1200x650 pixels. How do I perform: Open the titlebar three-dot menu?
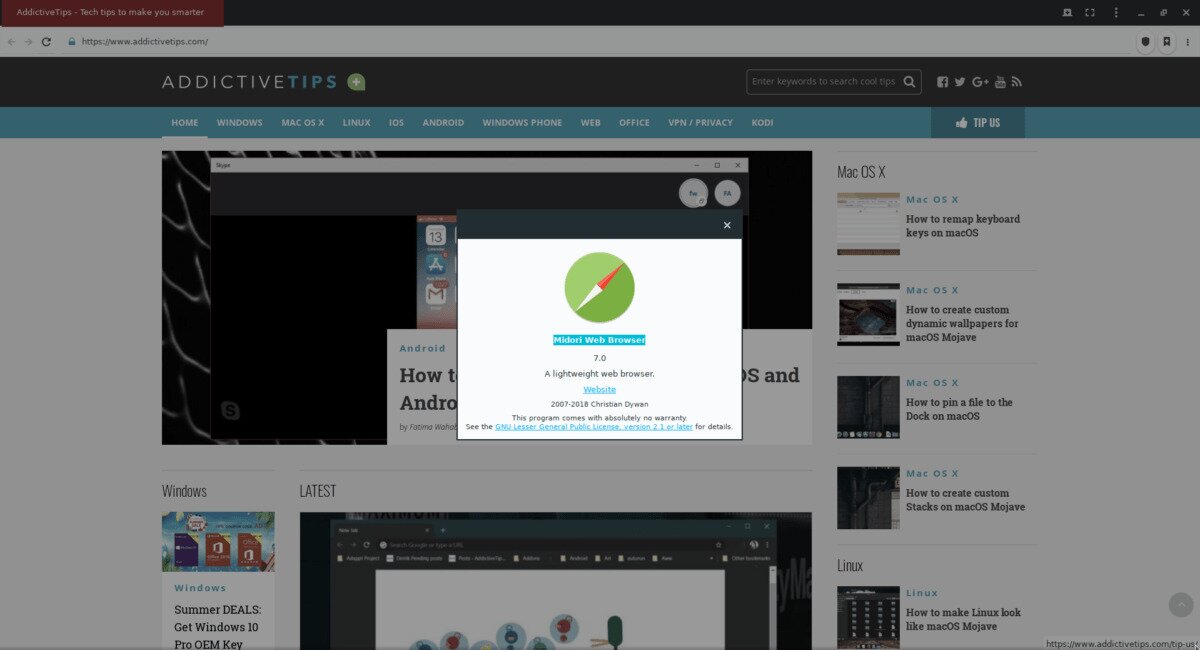1116,12
